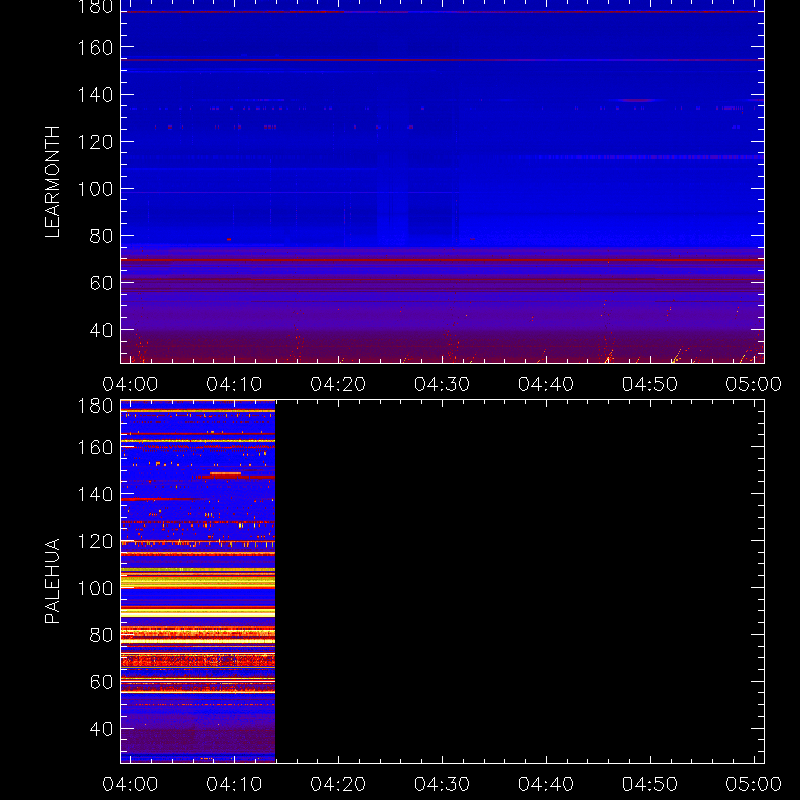Select the 40 tick label on Learmonth axis

(x=101, y=331)
